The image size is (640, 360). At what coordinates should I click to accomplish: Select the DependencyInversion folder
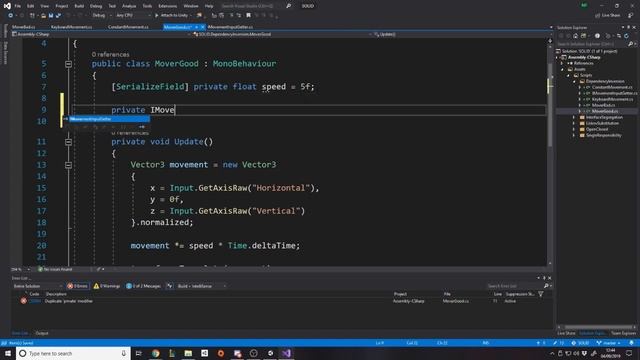click(x=605, y=81)
